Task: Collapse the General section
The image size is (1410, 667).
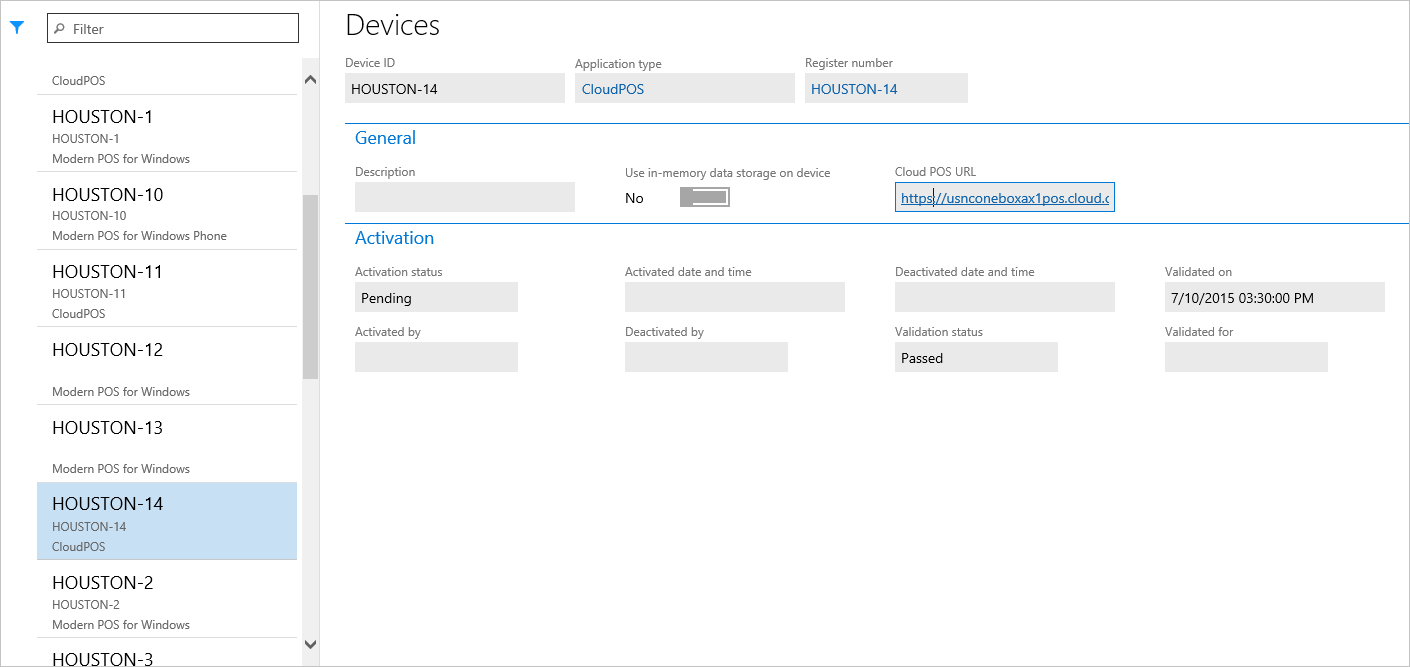Action: [x=385, y=137]
